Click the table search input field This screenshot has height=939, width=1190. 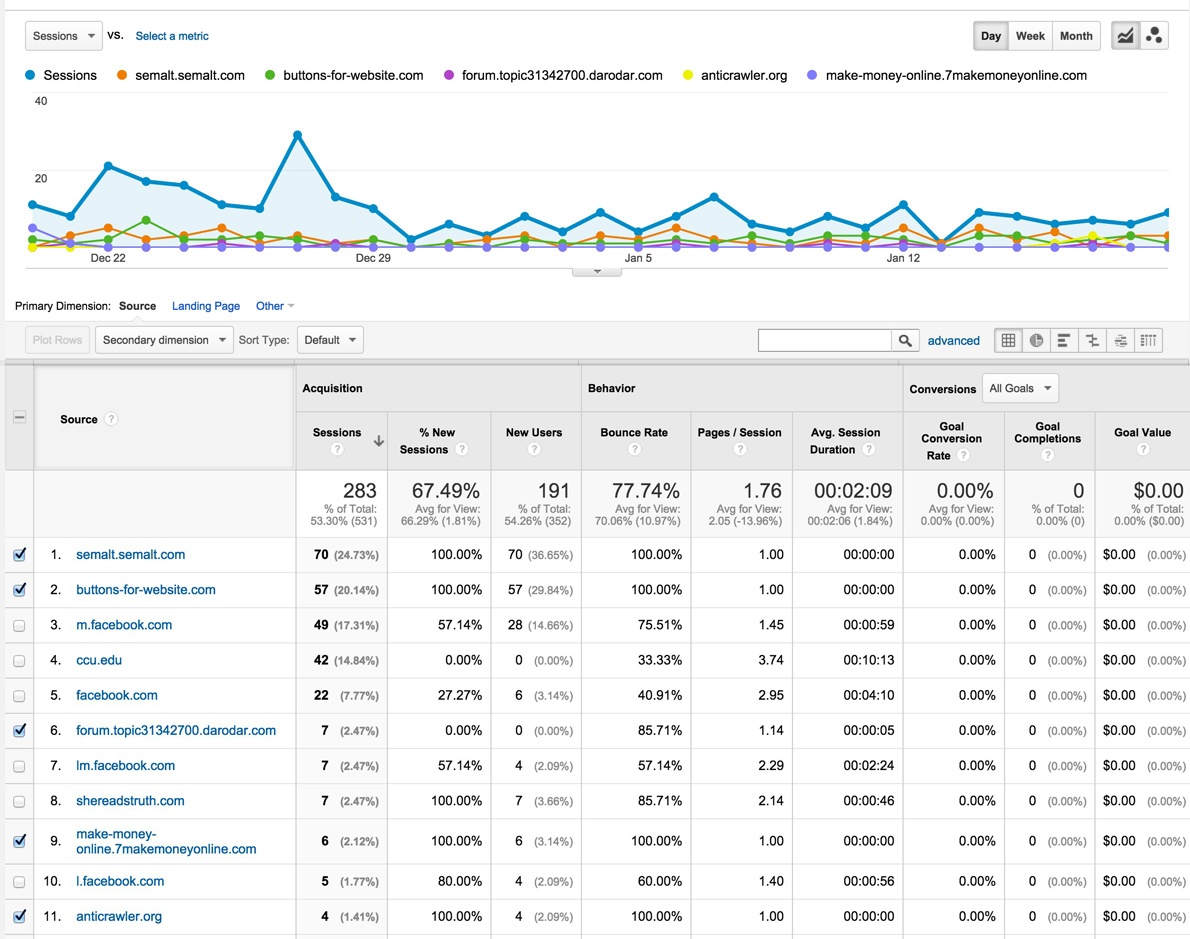coord(824,341)
